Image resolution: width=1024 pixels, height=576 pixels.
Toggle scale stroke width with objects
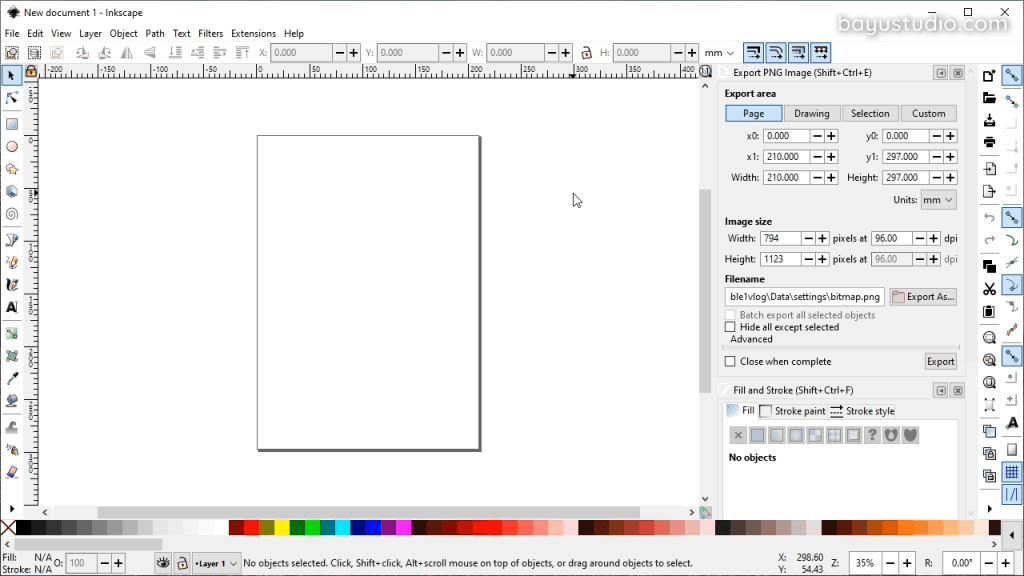[x=753, y=53]
